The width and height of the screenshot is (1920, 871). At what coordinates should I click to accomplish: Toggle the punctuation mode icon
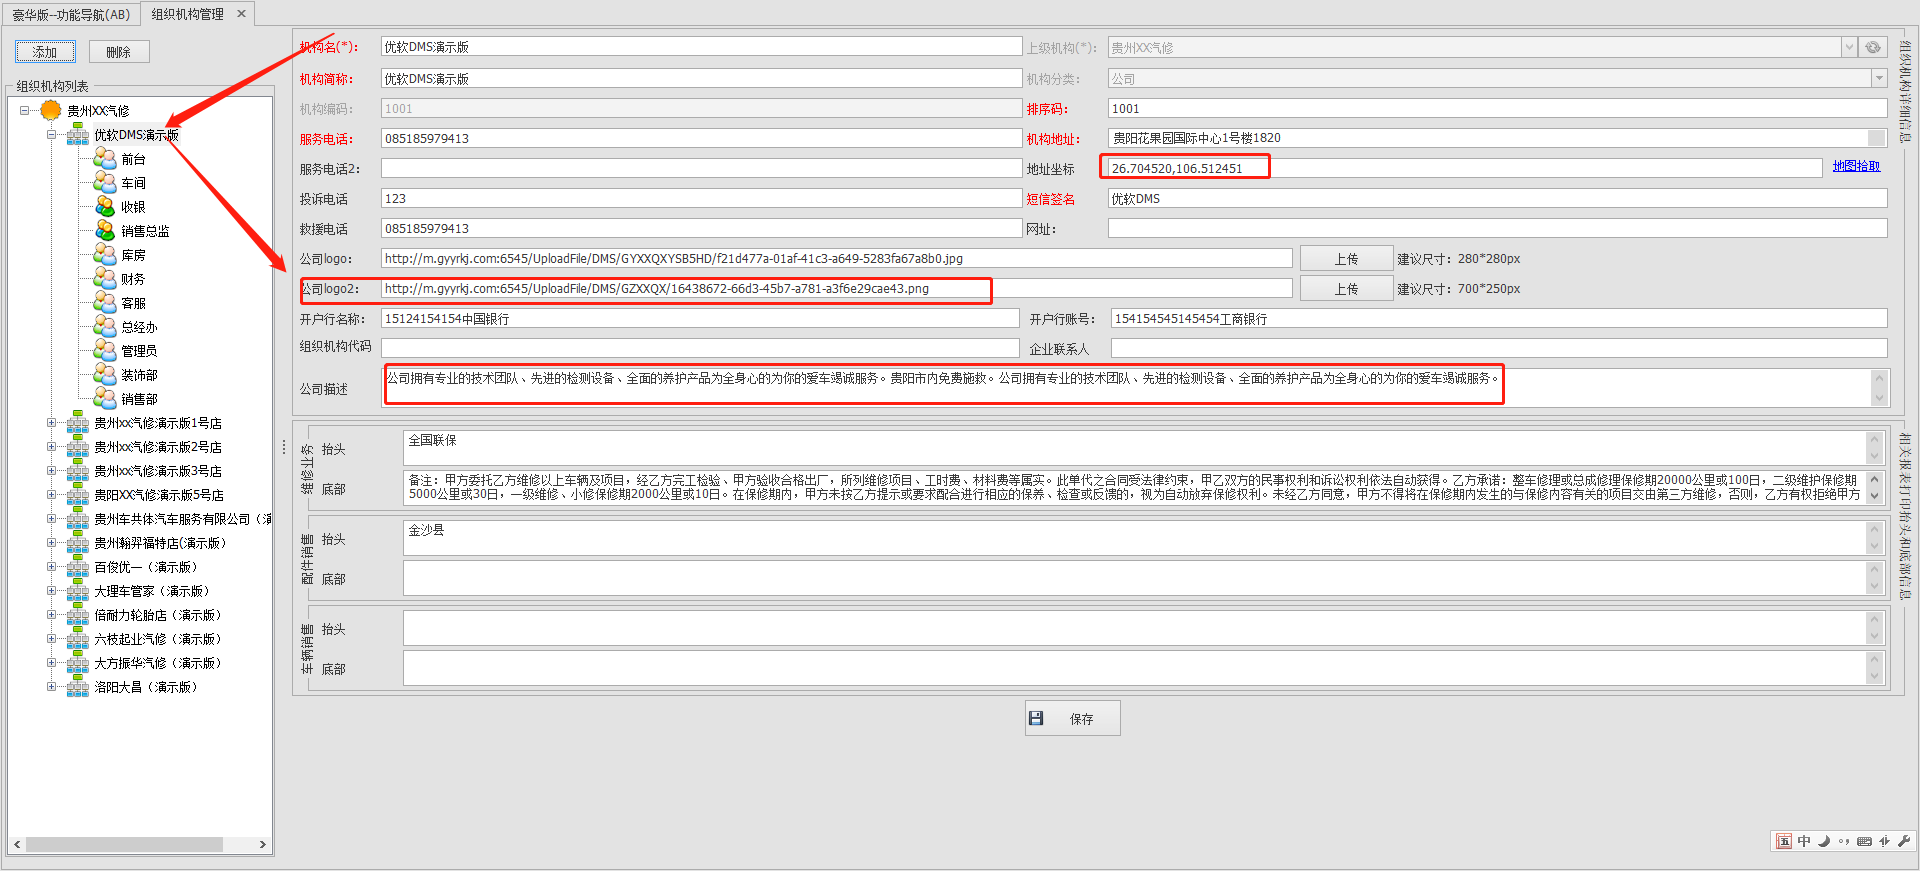1844,841
